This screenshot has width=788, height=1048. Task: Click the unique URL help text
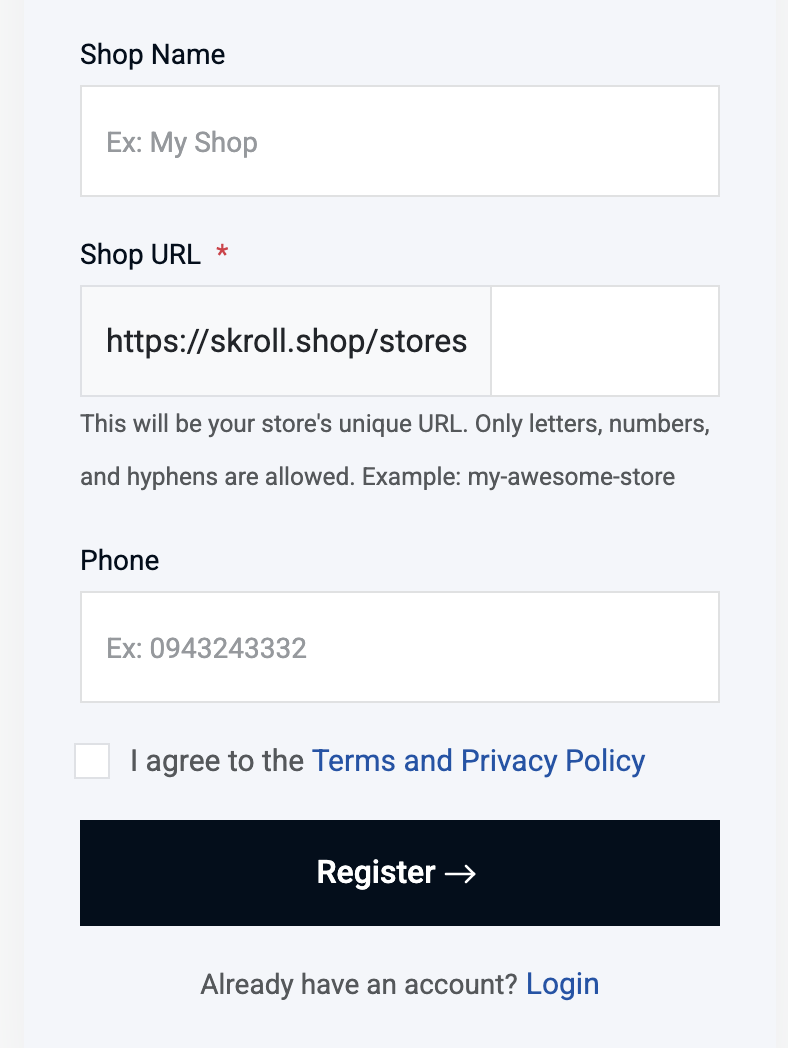272,424
